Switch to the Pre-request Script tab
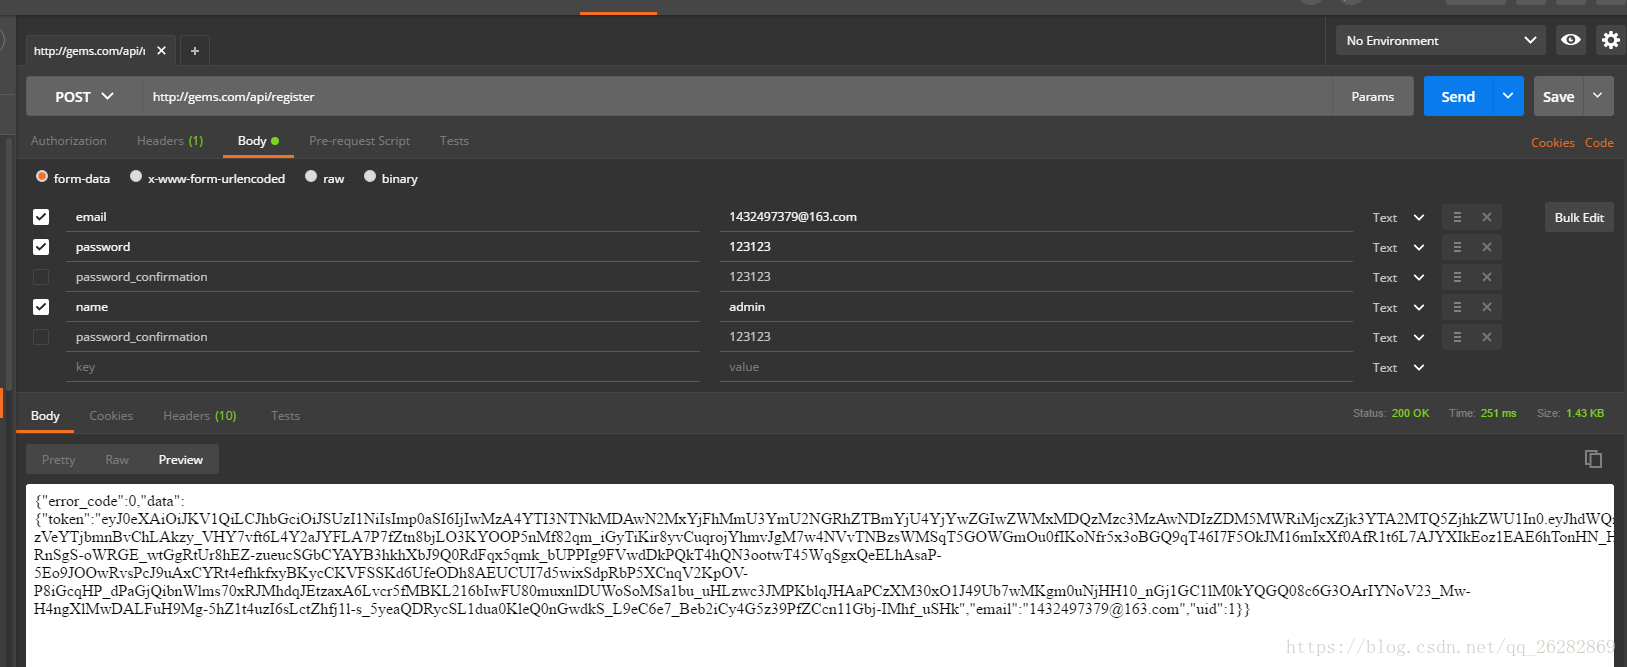The image size is (1627, 667). tap(359, 141)
